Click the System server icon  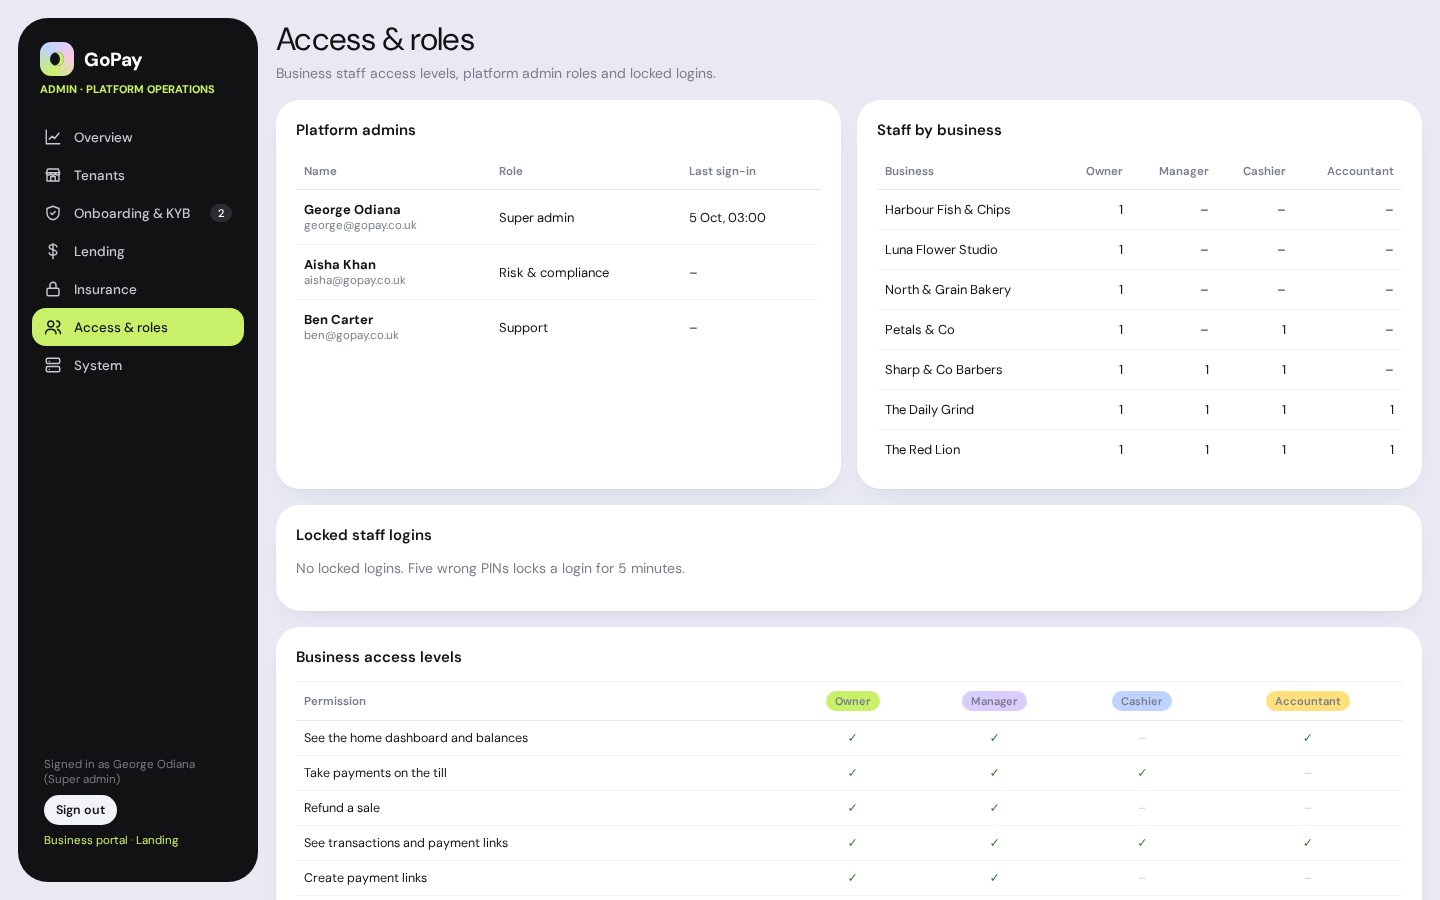tap(53, 365)
